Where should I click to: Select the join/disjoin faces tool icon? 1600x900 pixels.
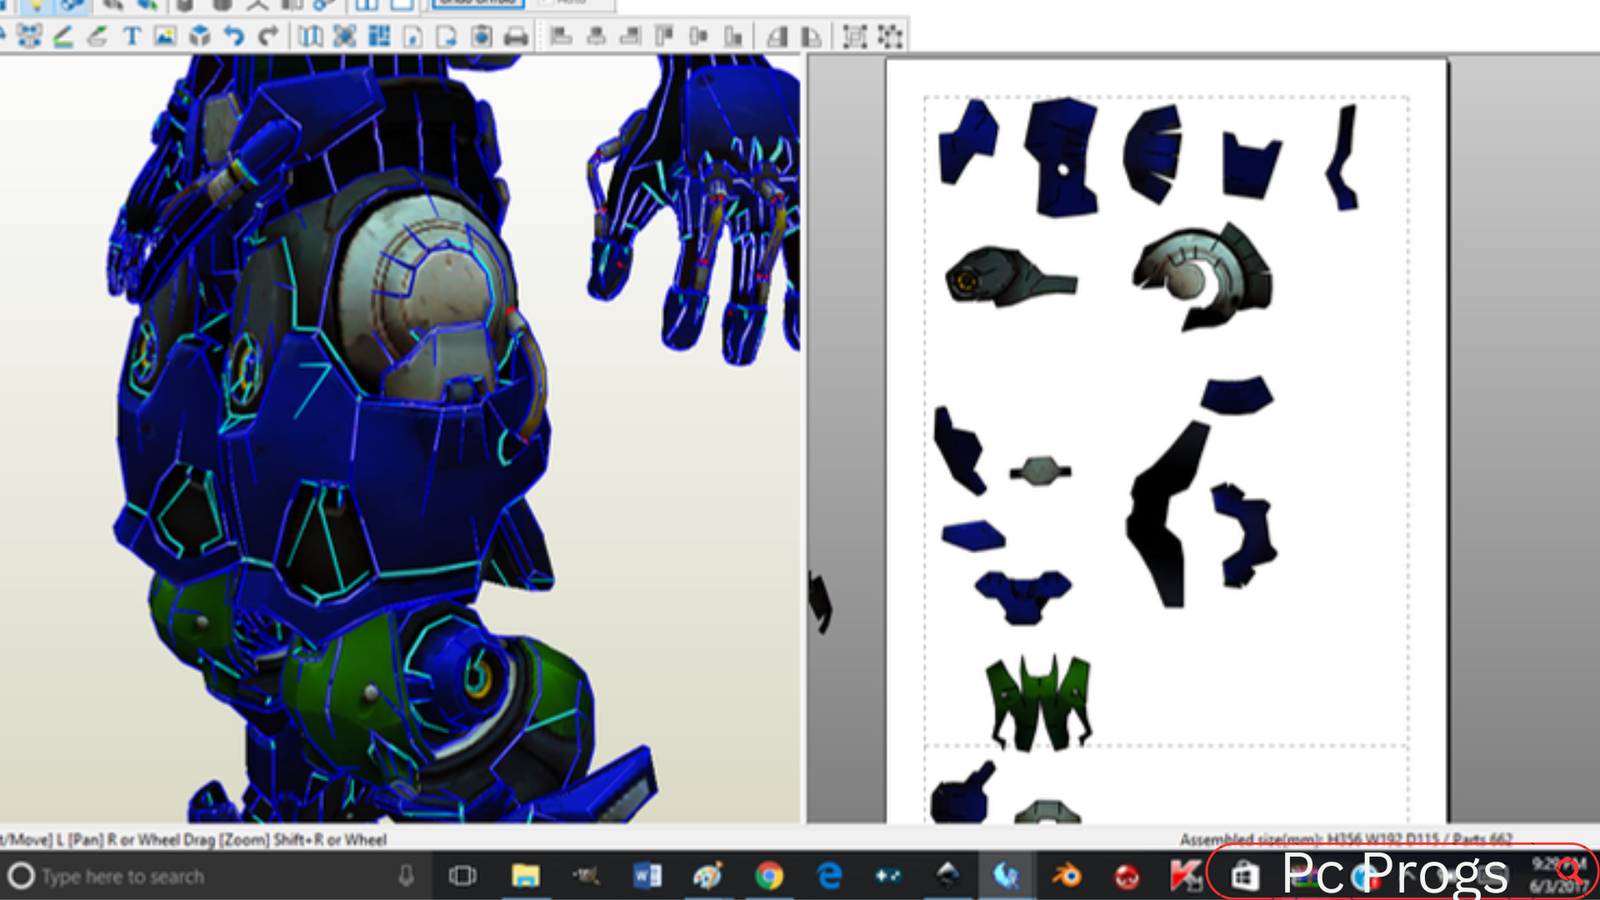point(29,37)
